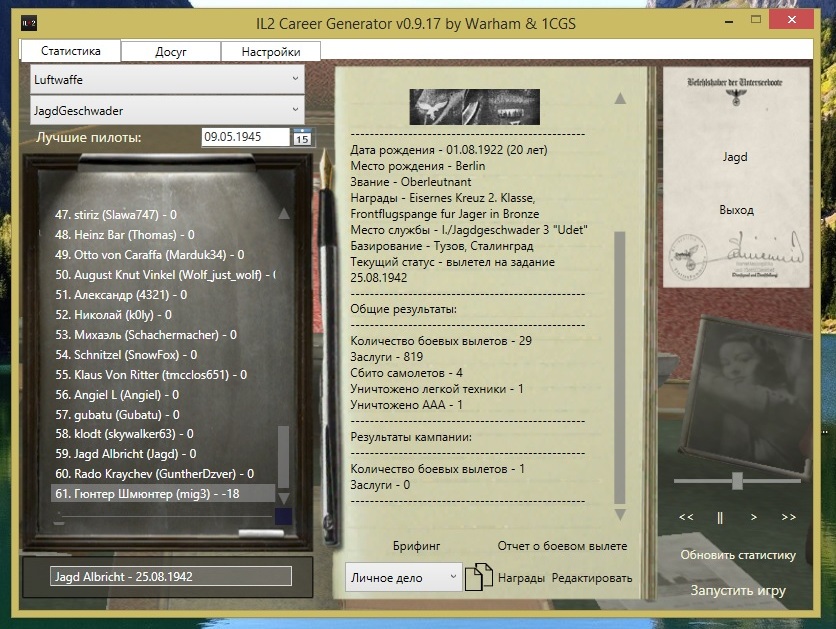The image size is (836, 629).
Task: Click Звание - Oberleutnant line
Action: 411,182
